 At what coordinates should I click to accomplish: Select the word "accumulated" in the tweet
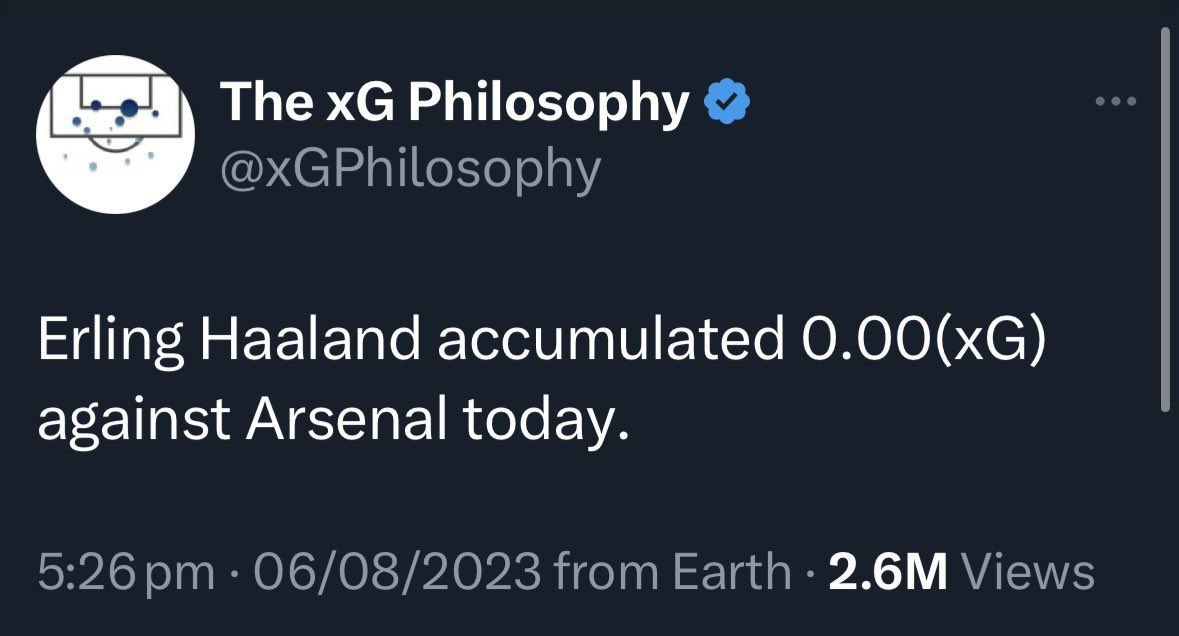[x=590, y=343]
